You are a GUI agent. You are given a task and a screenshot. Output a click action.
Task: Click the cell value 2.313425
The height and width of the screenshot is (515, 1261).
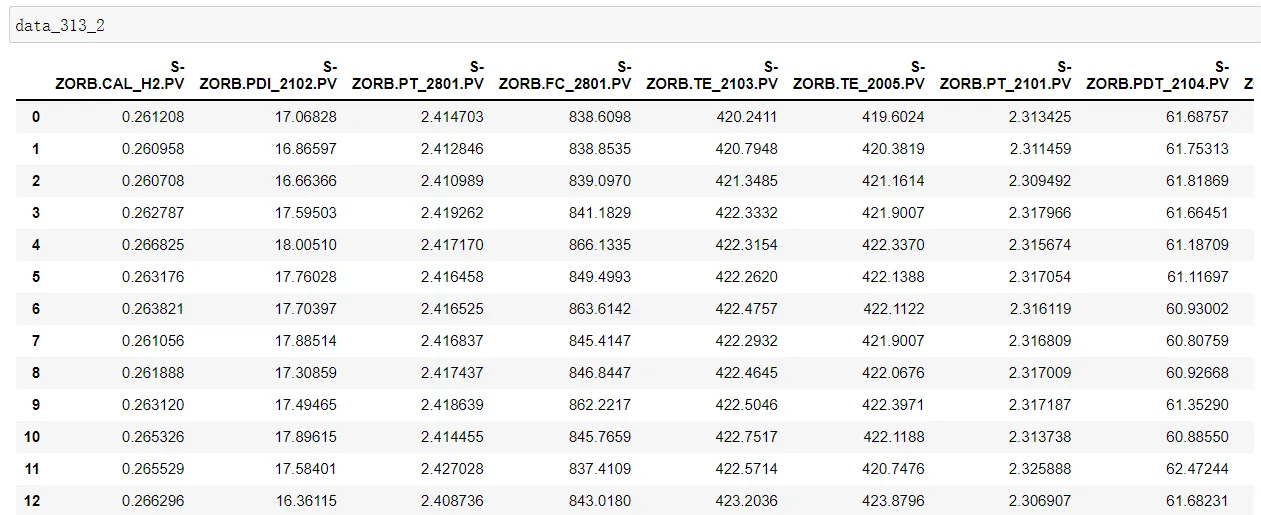coord(1040,117)
